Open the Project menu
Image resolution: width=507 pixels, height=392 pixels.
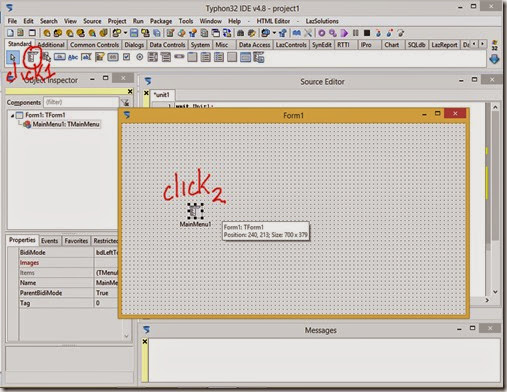(117, 21)
